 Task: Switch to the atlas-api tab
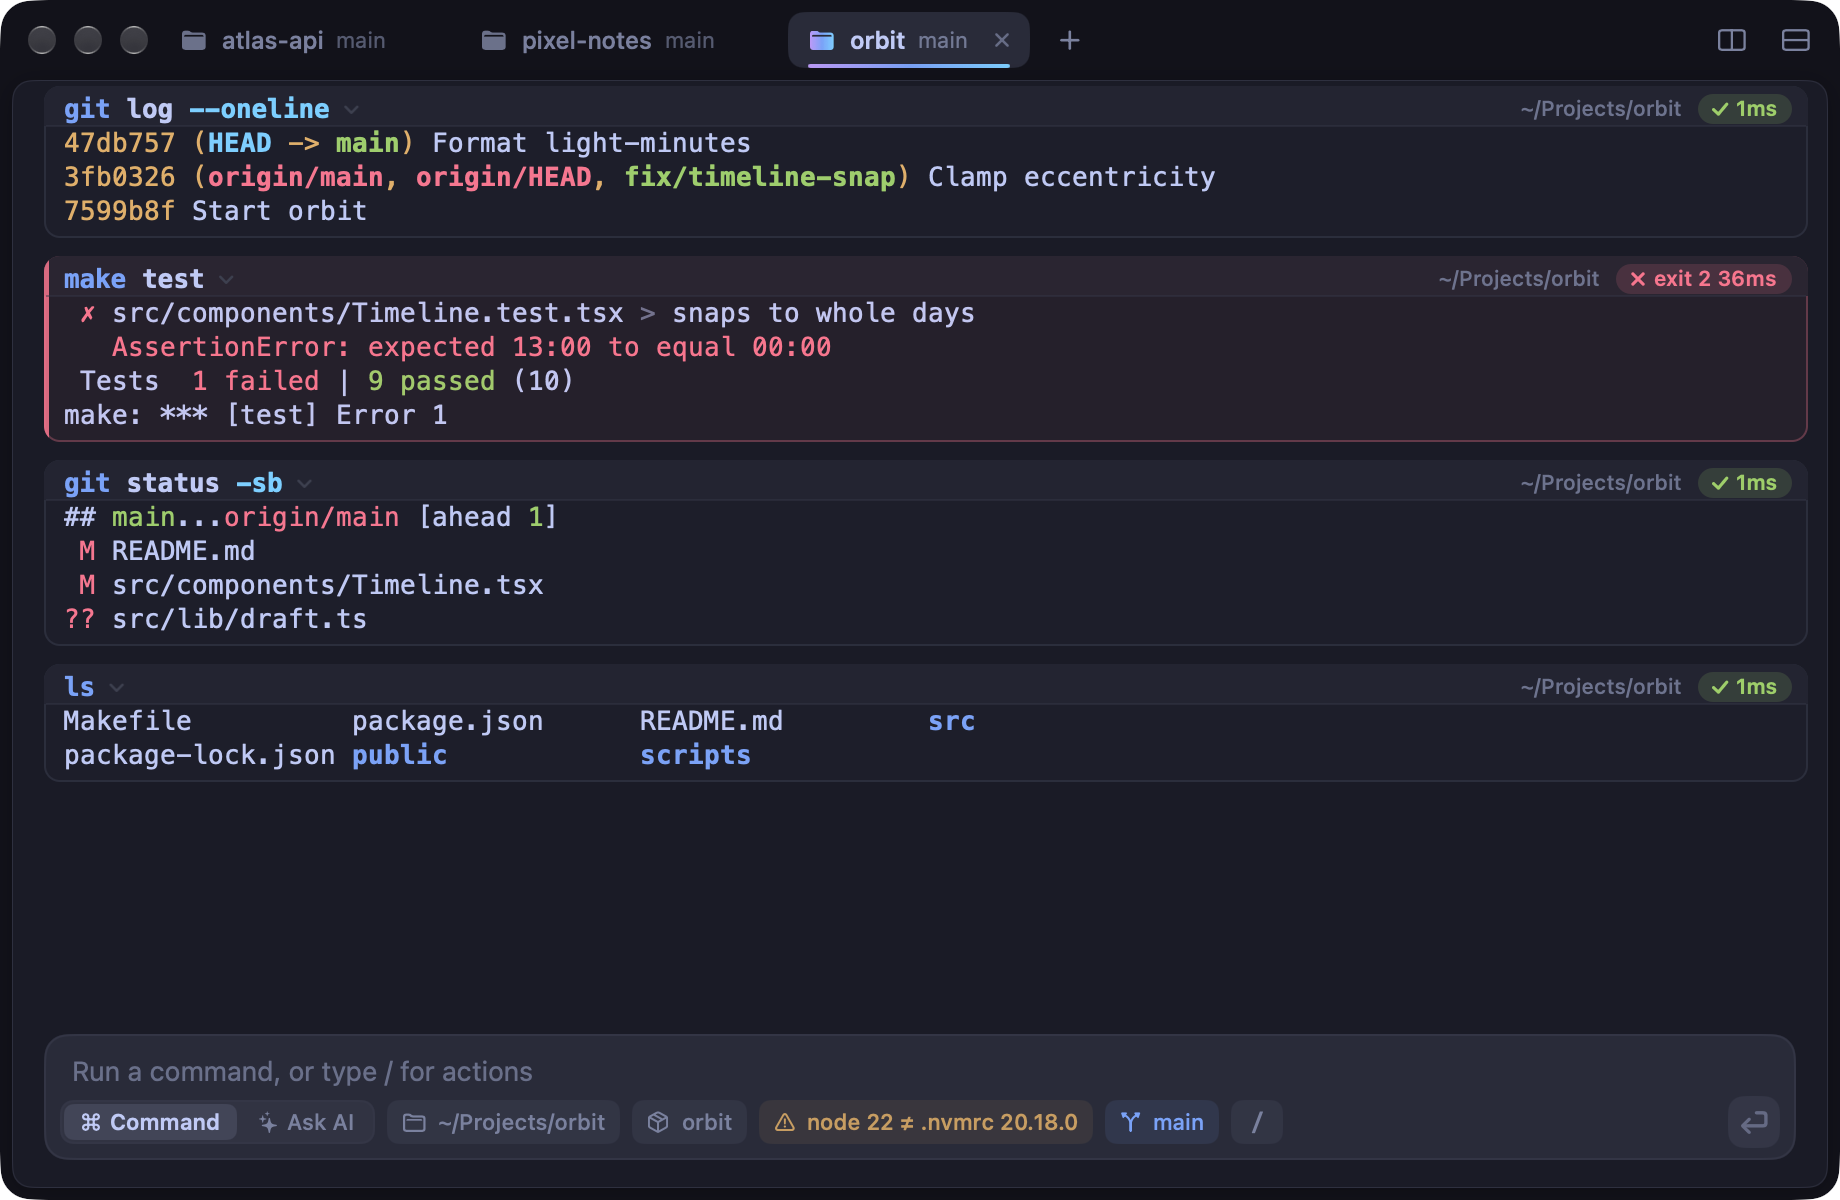coord(283,40)
